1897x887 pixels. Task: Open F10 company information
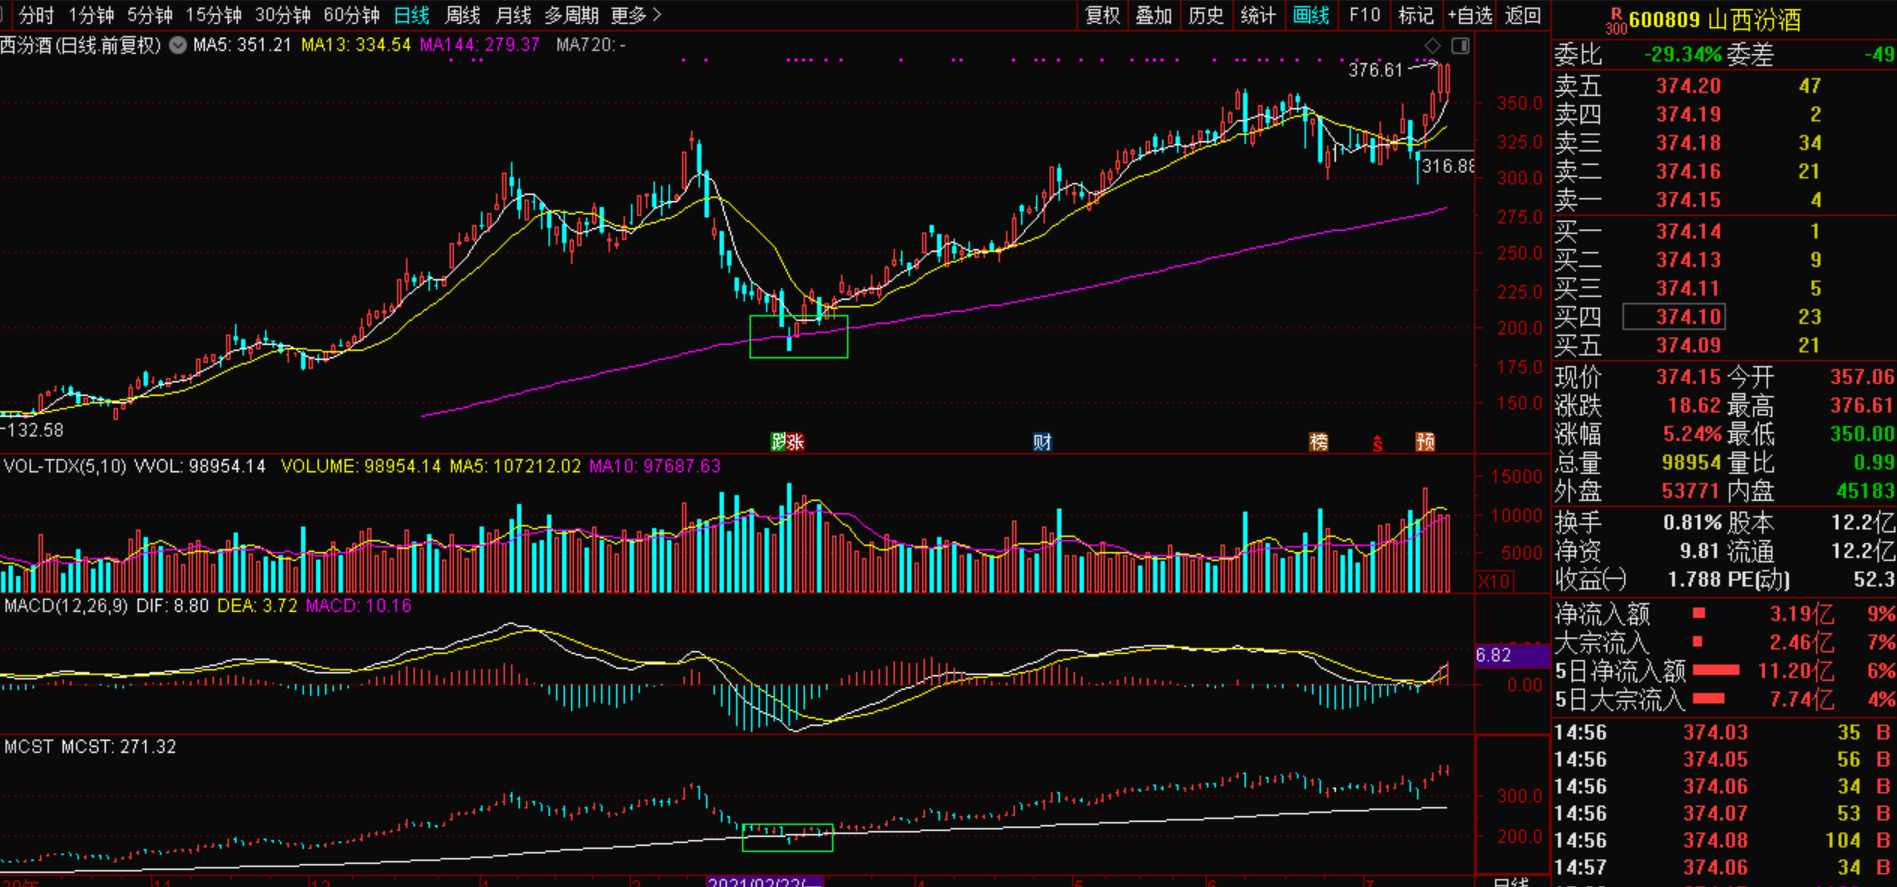point(1363,15)
